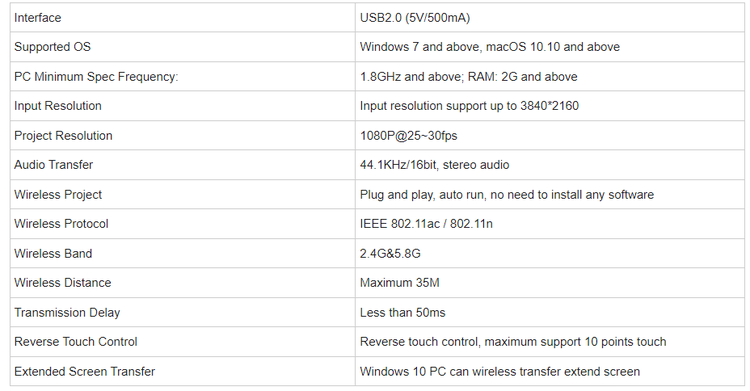The height and width of the screenshot is (391, 750).
Task: Select the Windows 7 and above text
Action: (x=419, y=47)
